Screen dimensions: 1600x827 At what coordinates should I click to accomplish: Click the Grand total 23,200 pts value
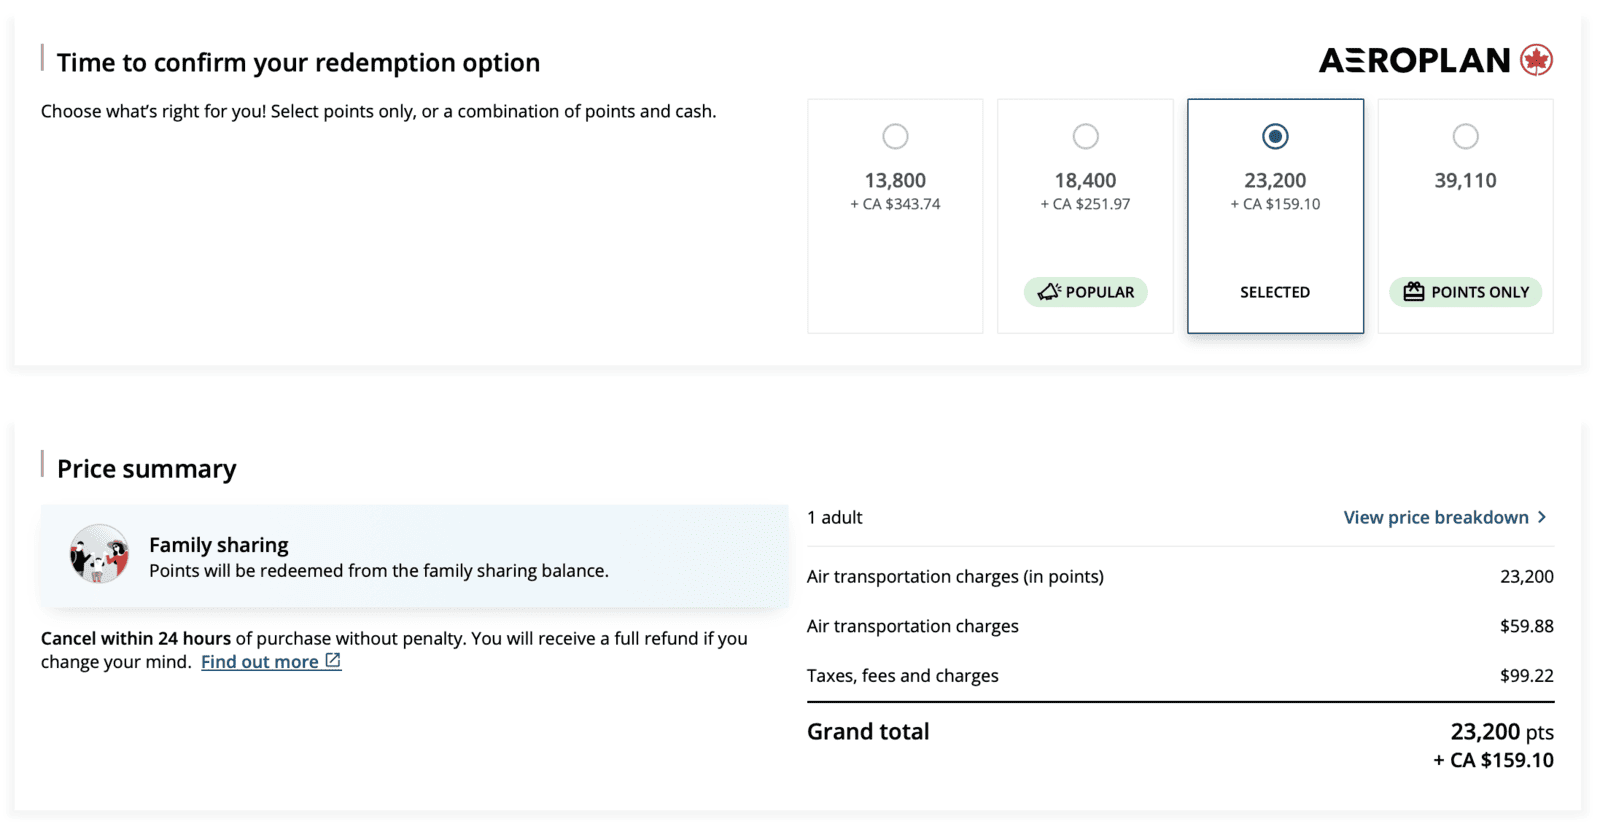point(1501,732)
